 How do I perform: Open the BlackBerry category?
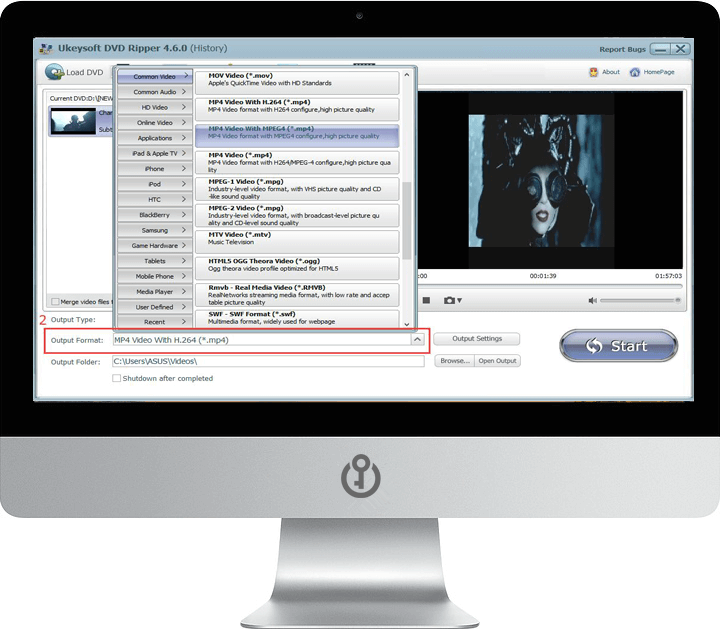pyautogui.click(x=155, y=215)
